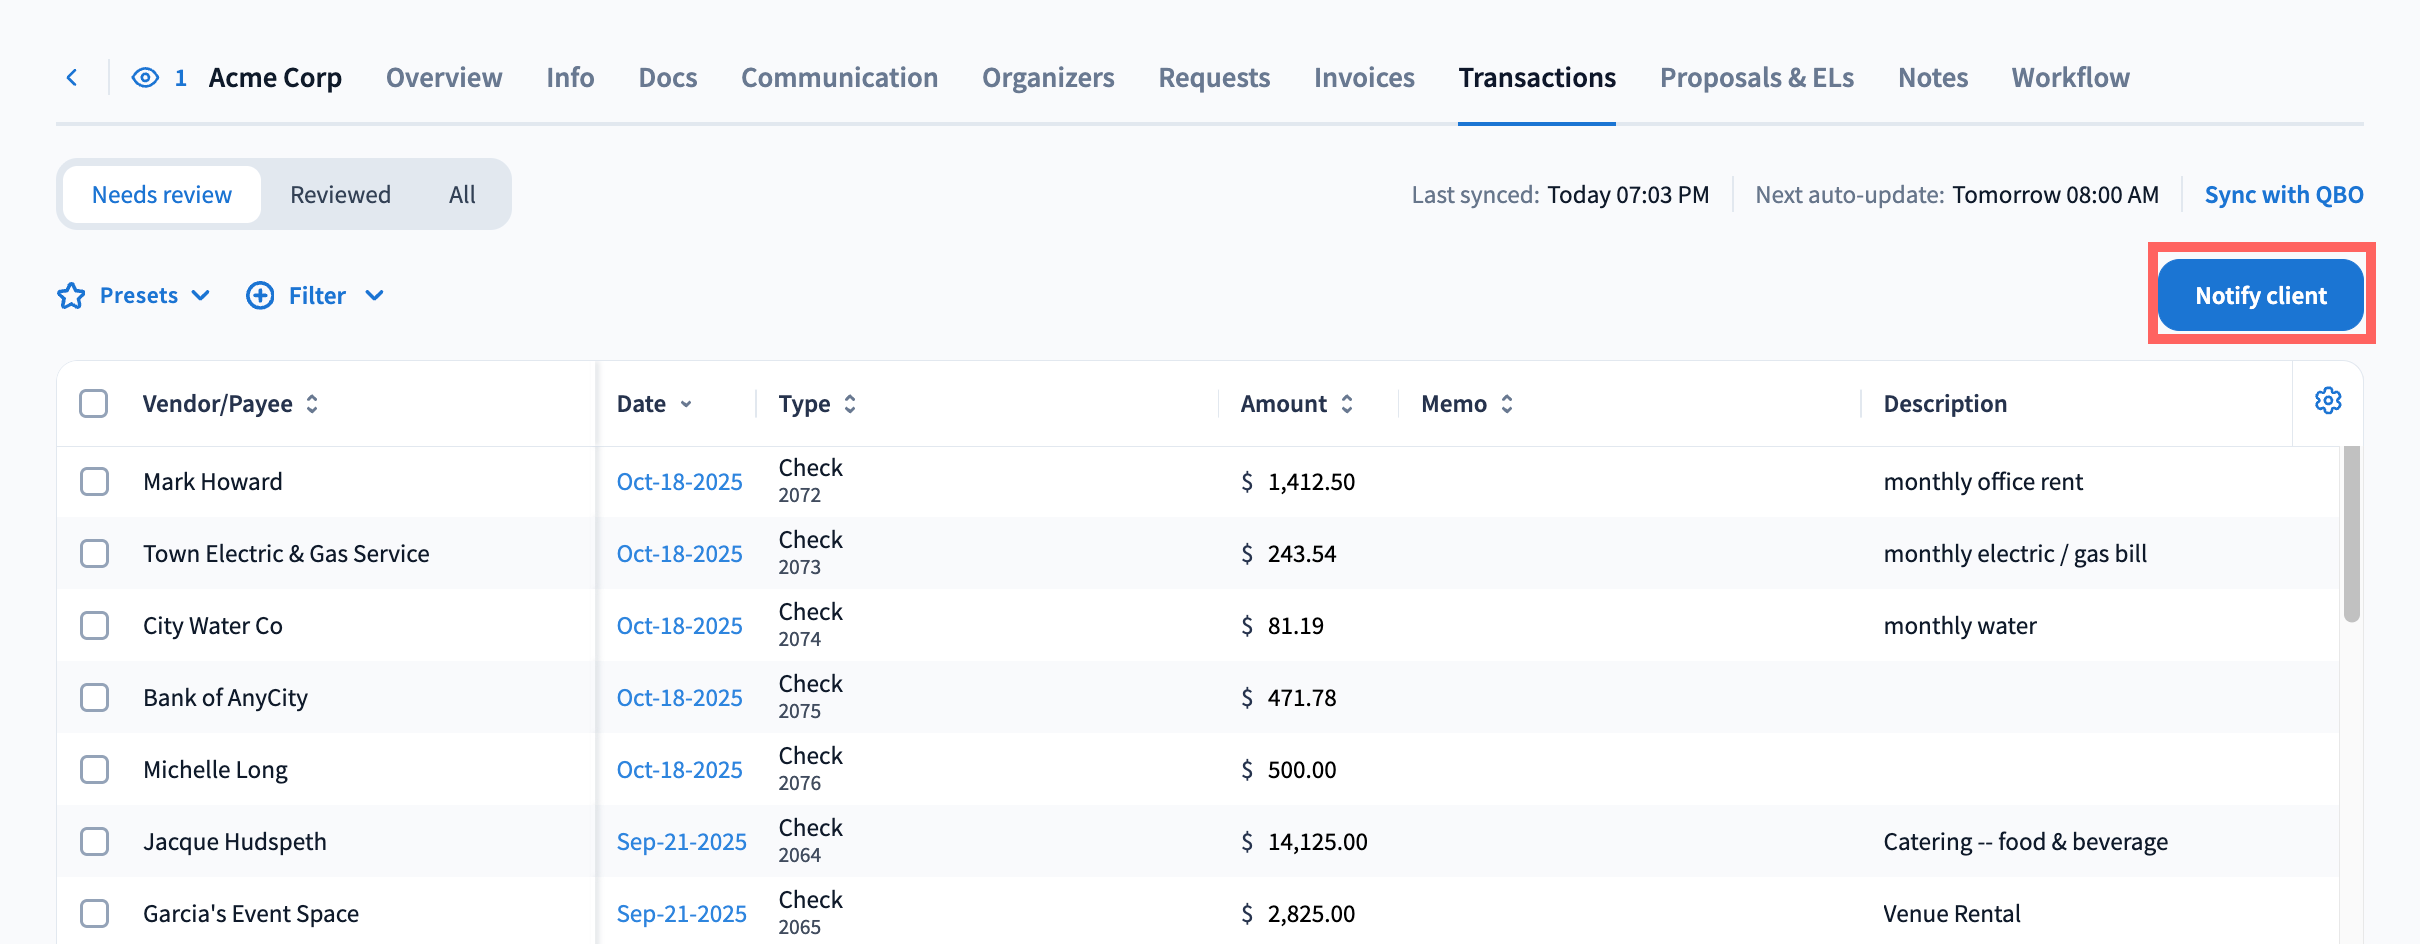Show Reviewed transactions
Screen dimensions: 2420x944
pyautogui.click(x=340, y=195)
